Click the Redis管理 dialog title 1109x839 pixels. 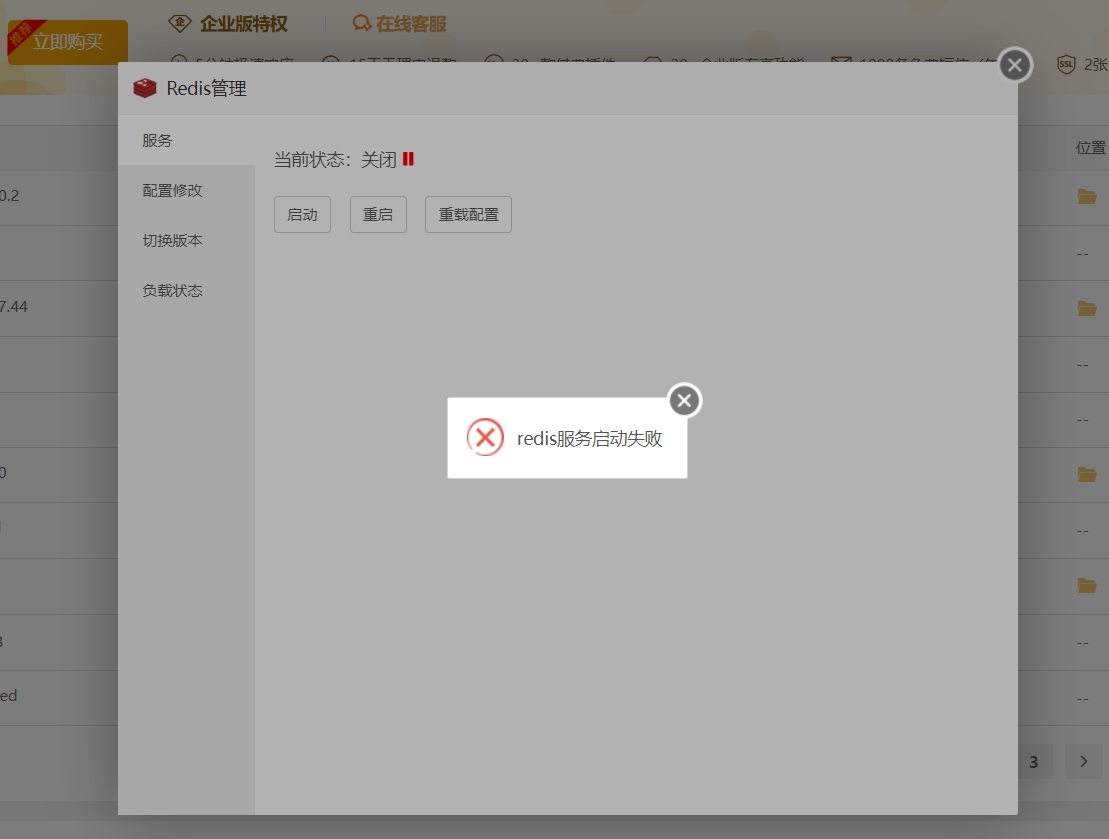click(207, 88)
